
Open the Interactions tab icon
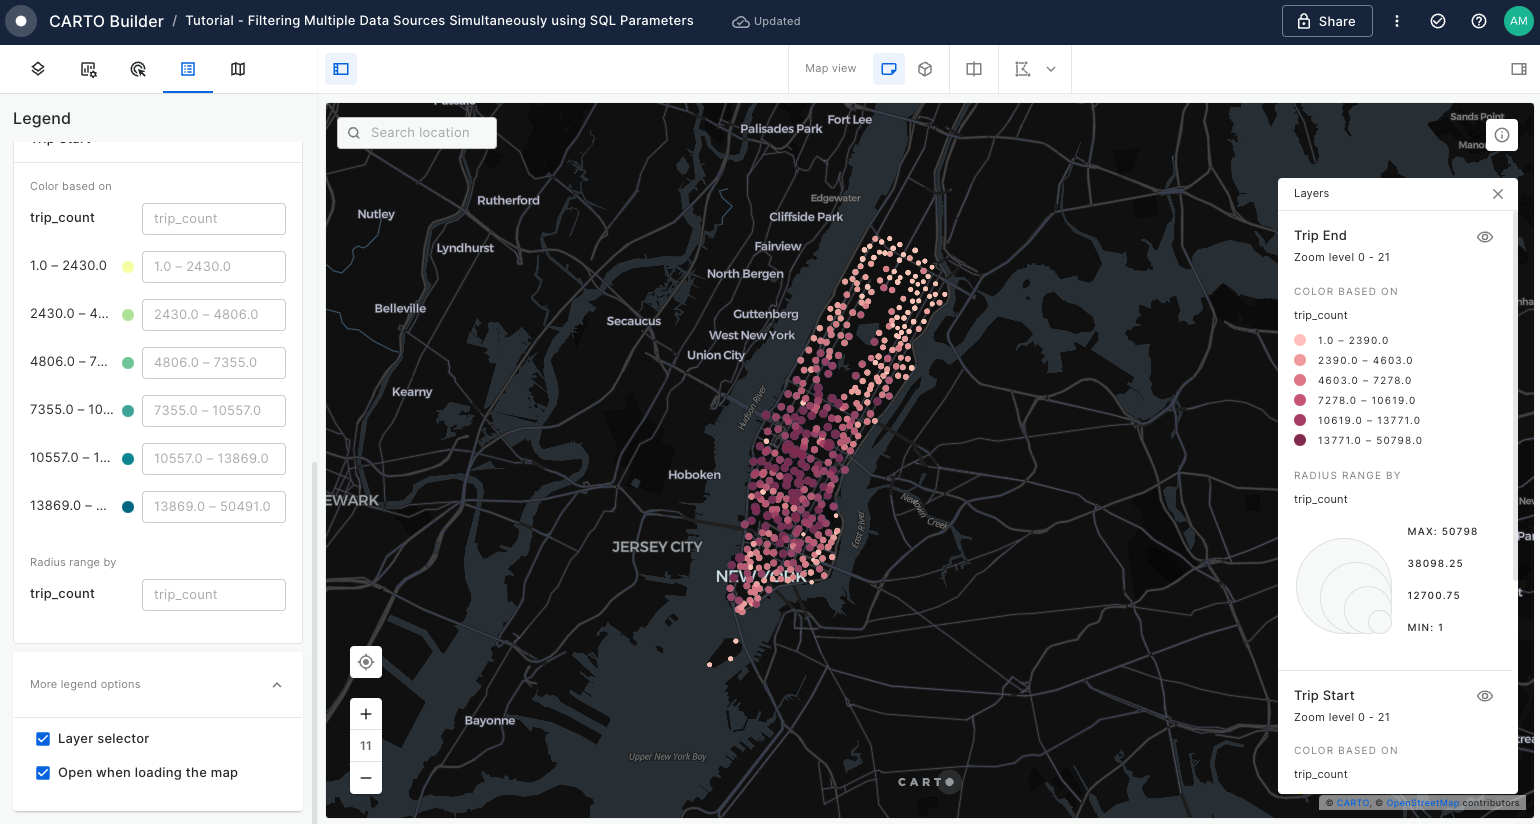(138, 69)
